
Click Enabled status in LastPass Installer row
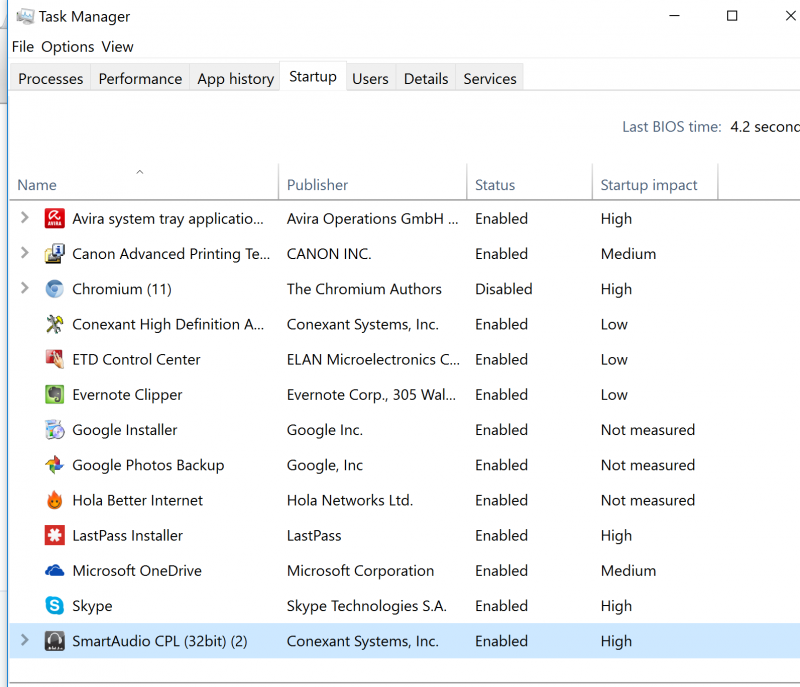(x=502, y=536)
